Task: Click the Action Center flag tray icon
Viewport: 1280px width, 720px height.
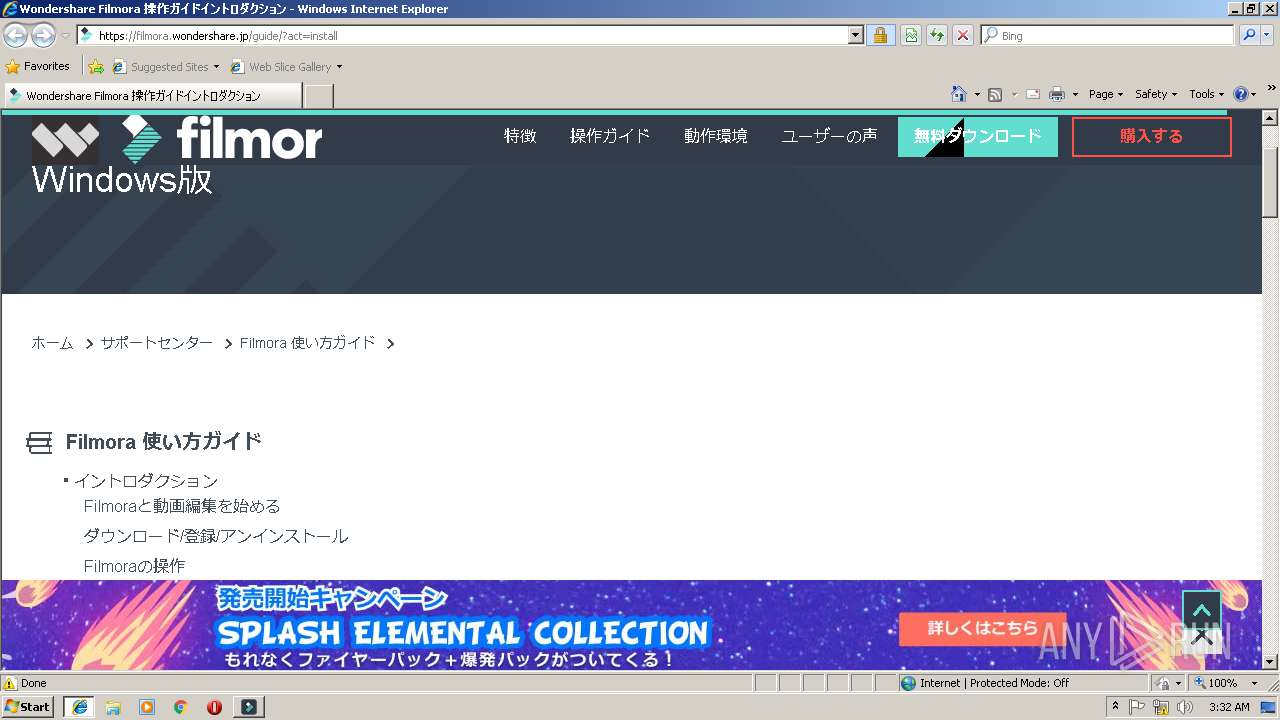Action: click(1137, 707)
